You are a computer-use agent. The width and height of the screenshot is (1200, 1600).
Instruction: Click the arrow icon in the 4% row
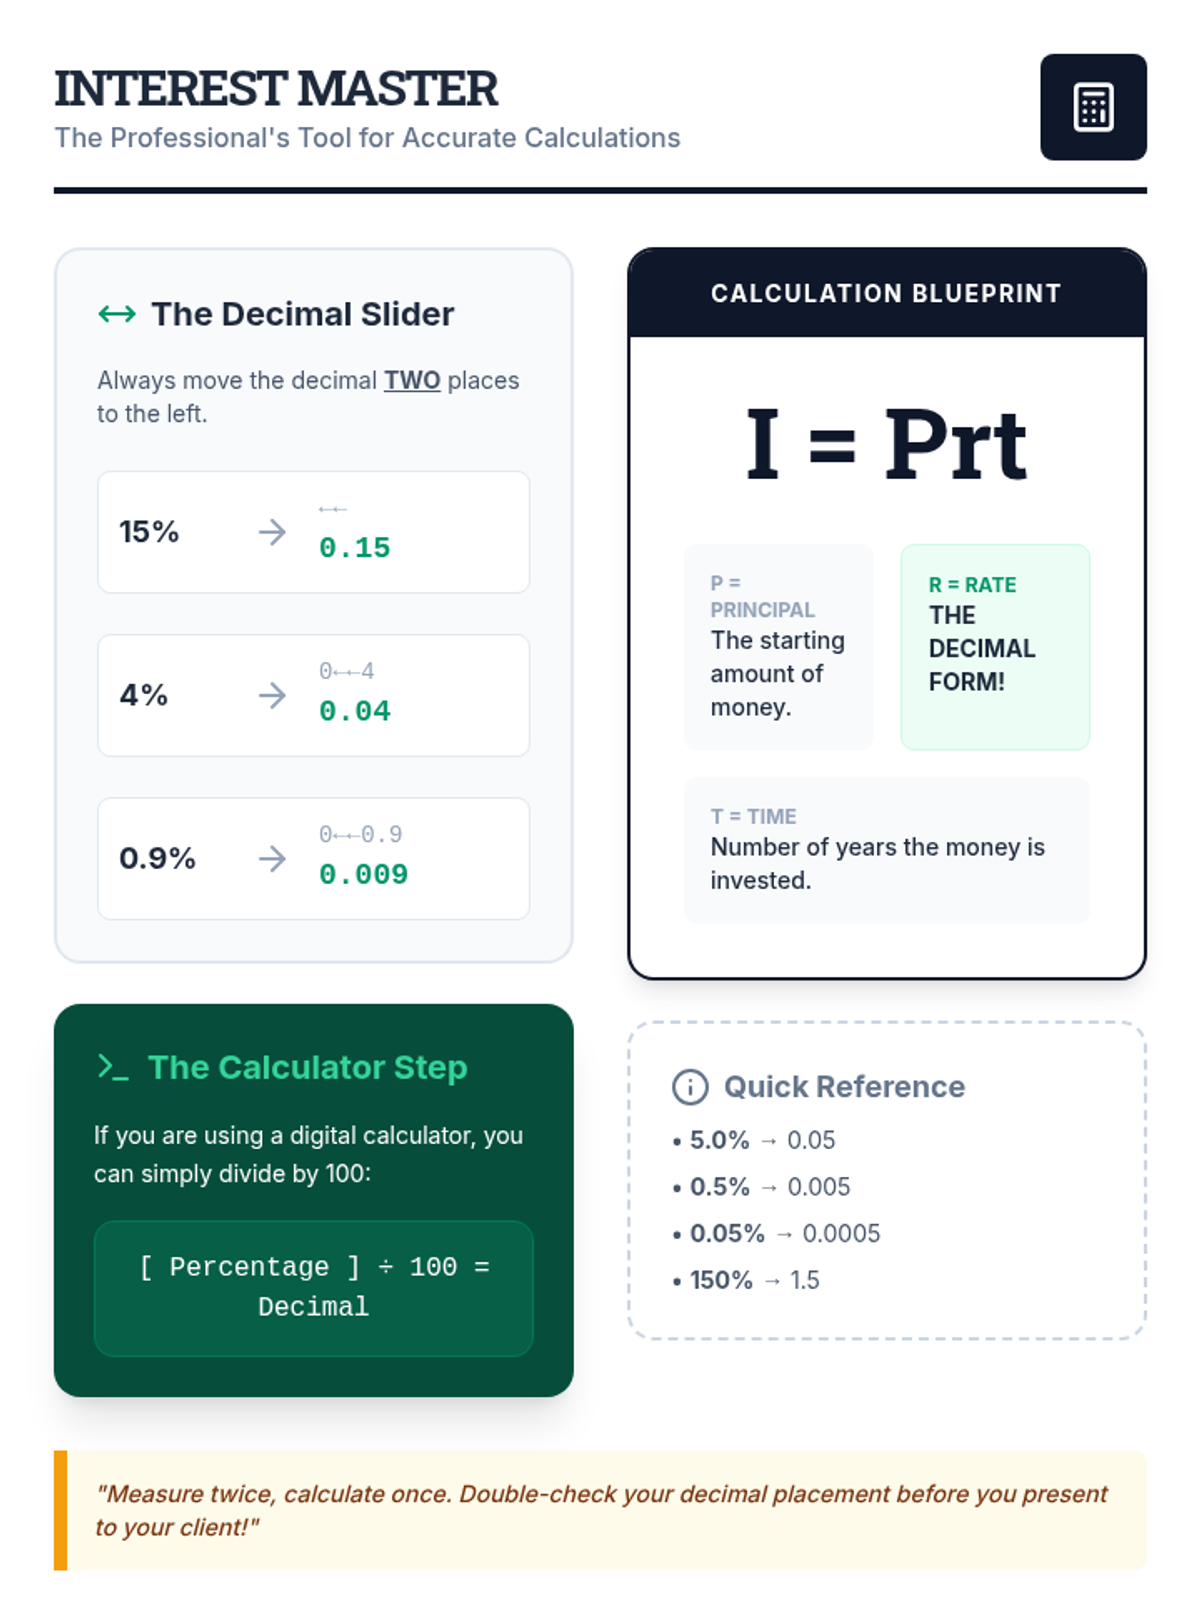272,695
